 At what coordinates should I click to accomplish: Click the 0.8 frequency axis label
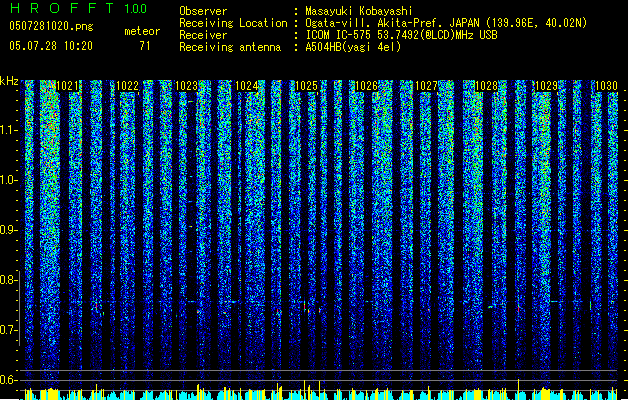9,280
